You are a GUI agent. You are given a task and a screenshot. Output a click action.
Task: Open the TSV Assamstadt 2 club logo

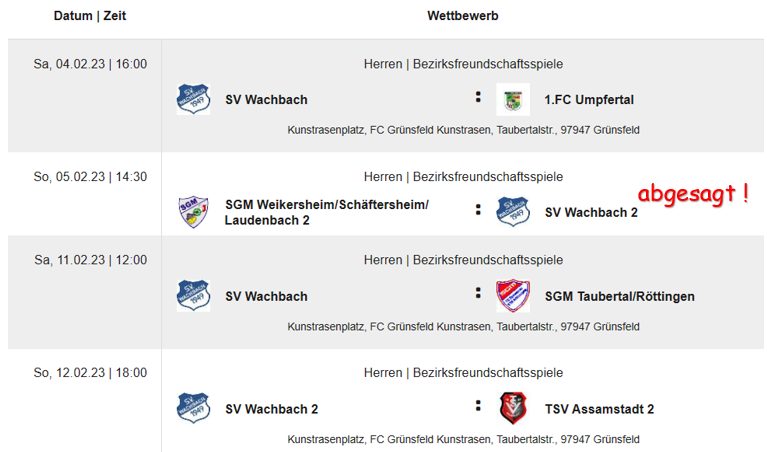pyautogui.click(x=513, y=408)
